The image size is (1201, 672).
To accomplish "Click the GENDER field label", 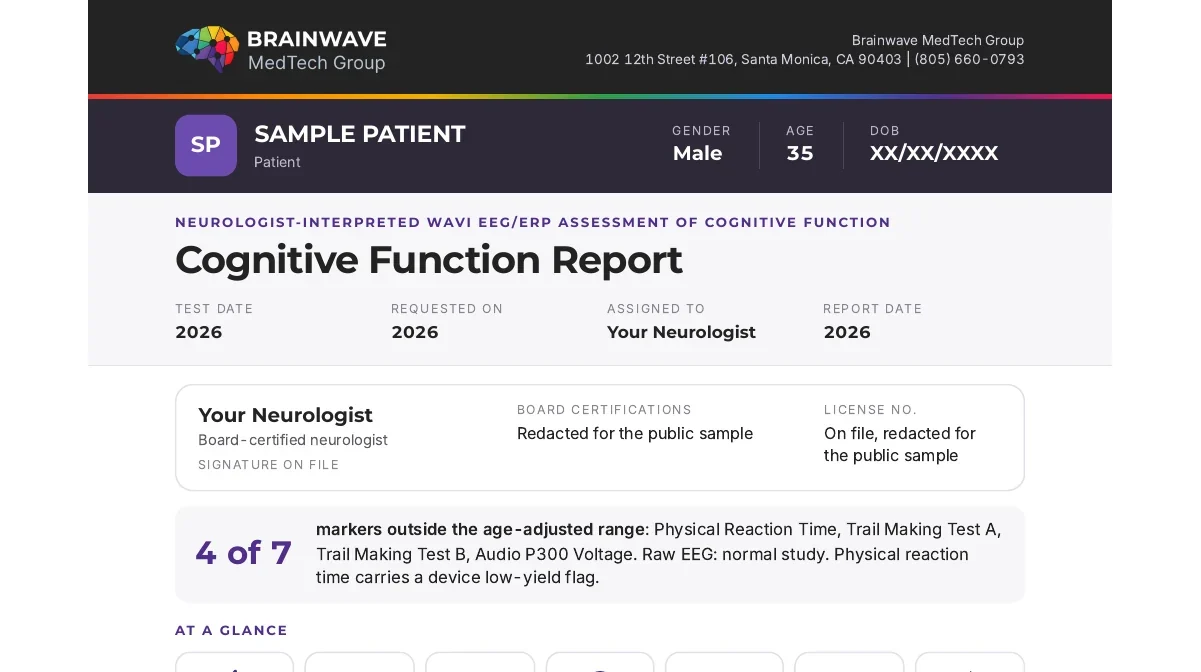I will coord(701,131).
